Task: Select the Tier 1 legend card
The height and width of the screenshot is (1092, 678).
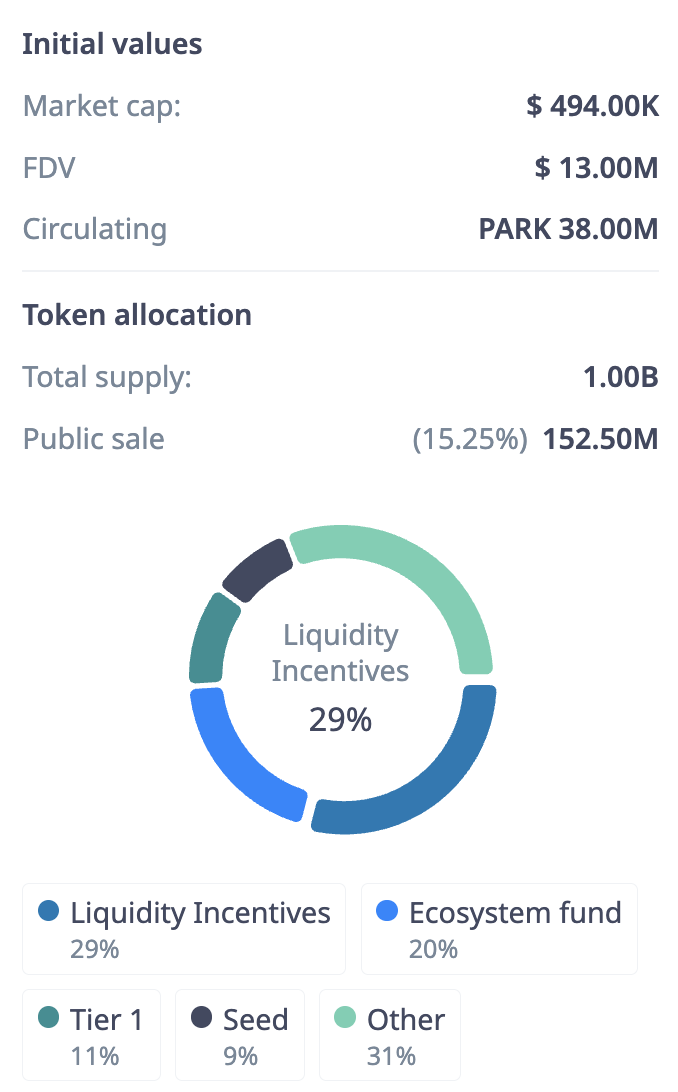Action: tap(91, 1035)
